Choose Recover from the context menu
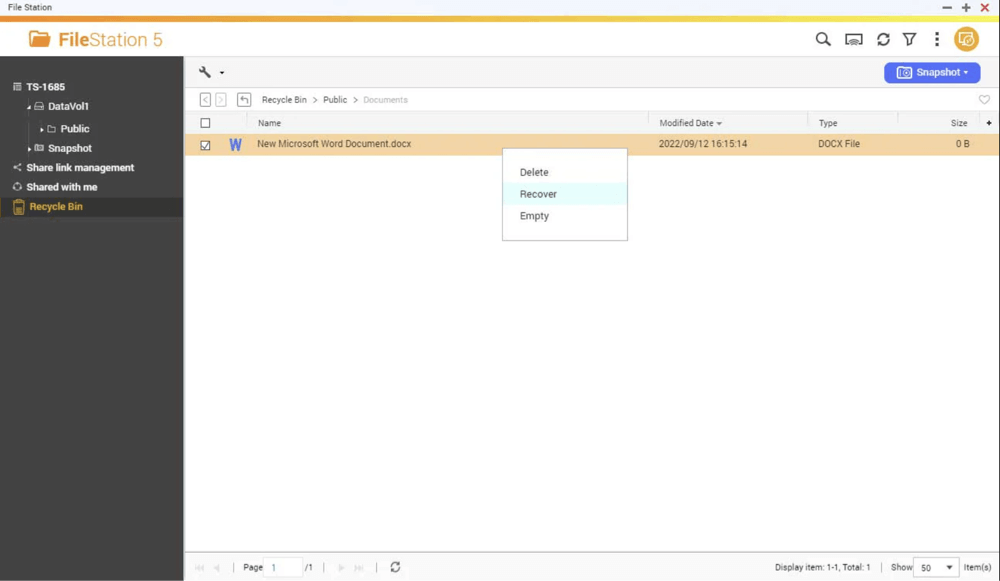 click(537, 194)
